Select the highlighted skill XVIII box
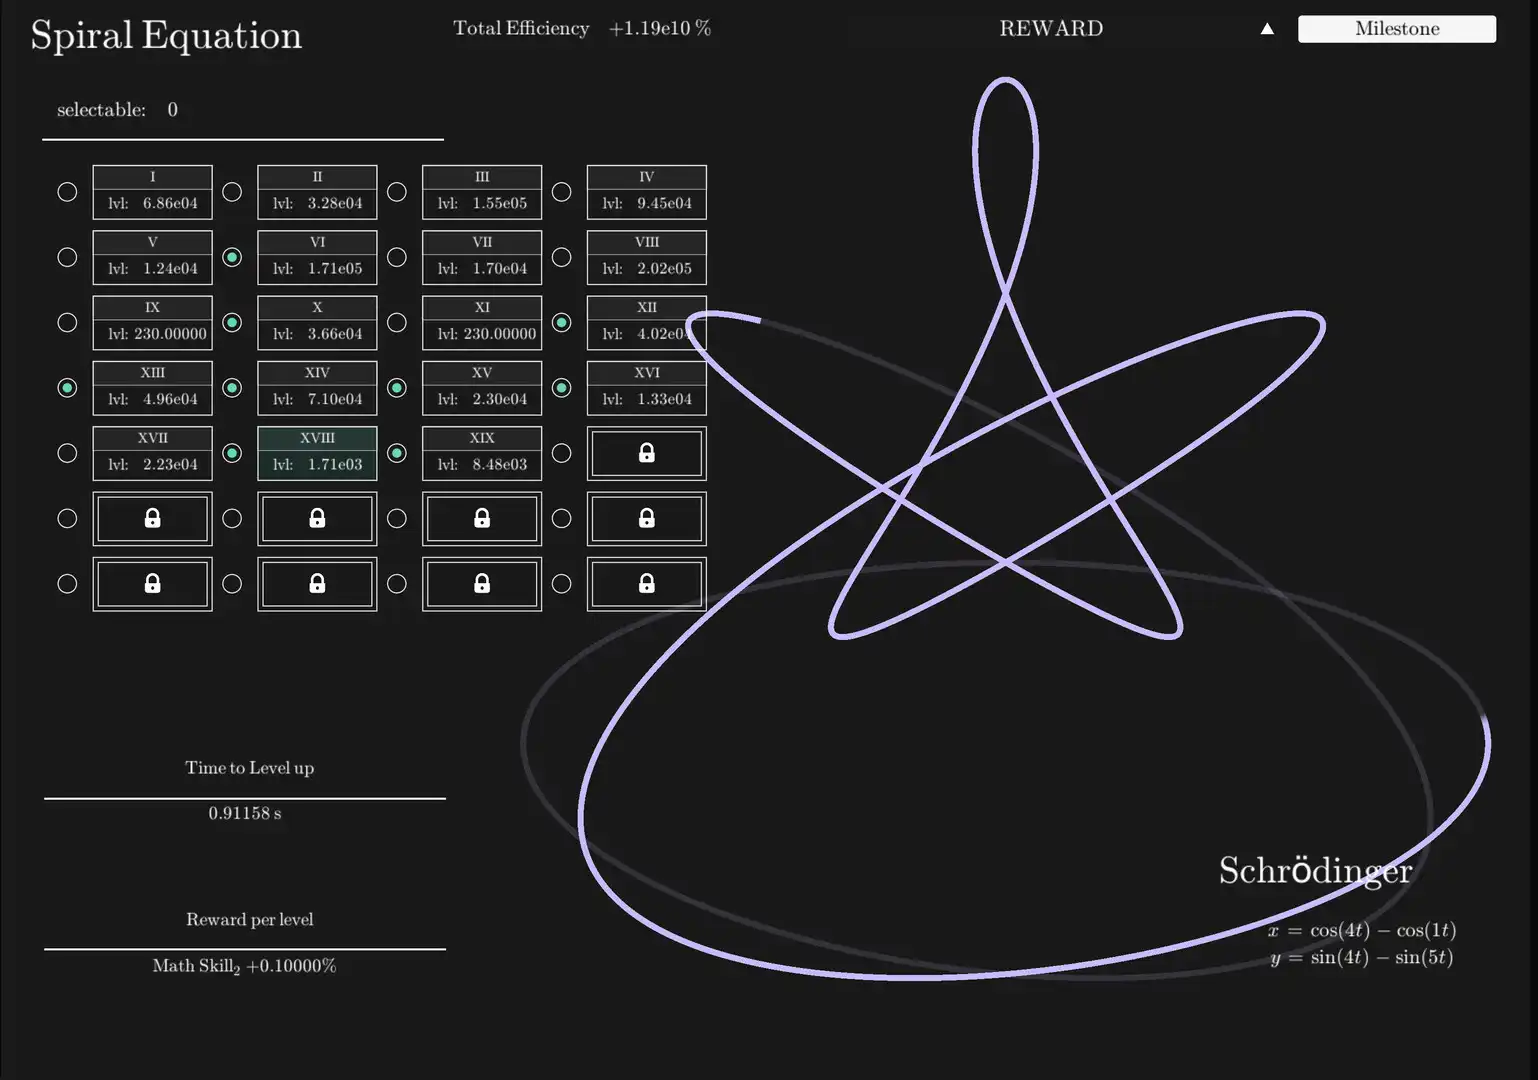 [x=317, y=453]
